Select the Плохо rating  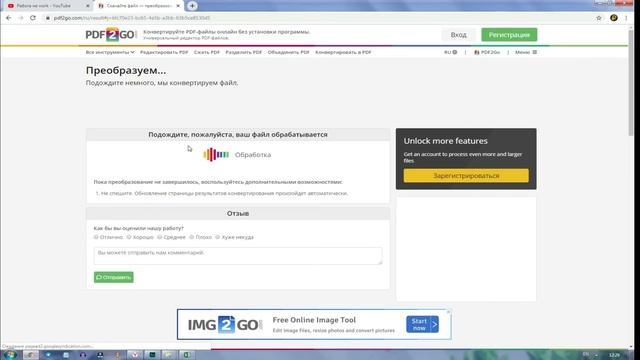[x=191, y=237]
